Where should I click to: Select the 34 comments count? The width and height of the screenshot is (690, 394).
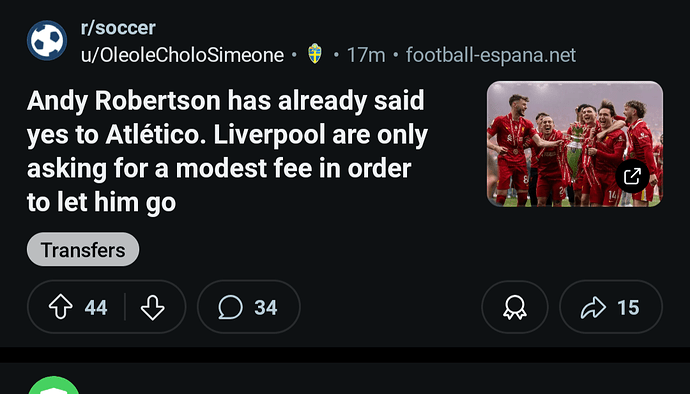pos(266,307)
